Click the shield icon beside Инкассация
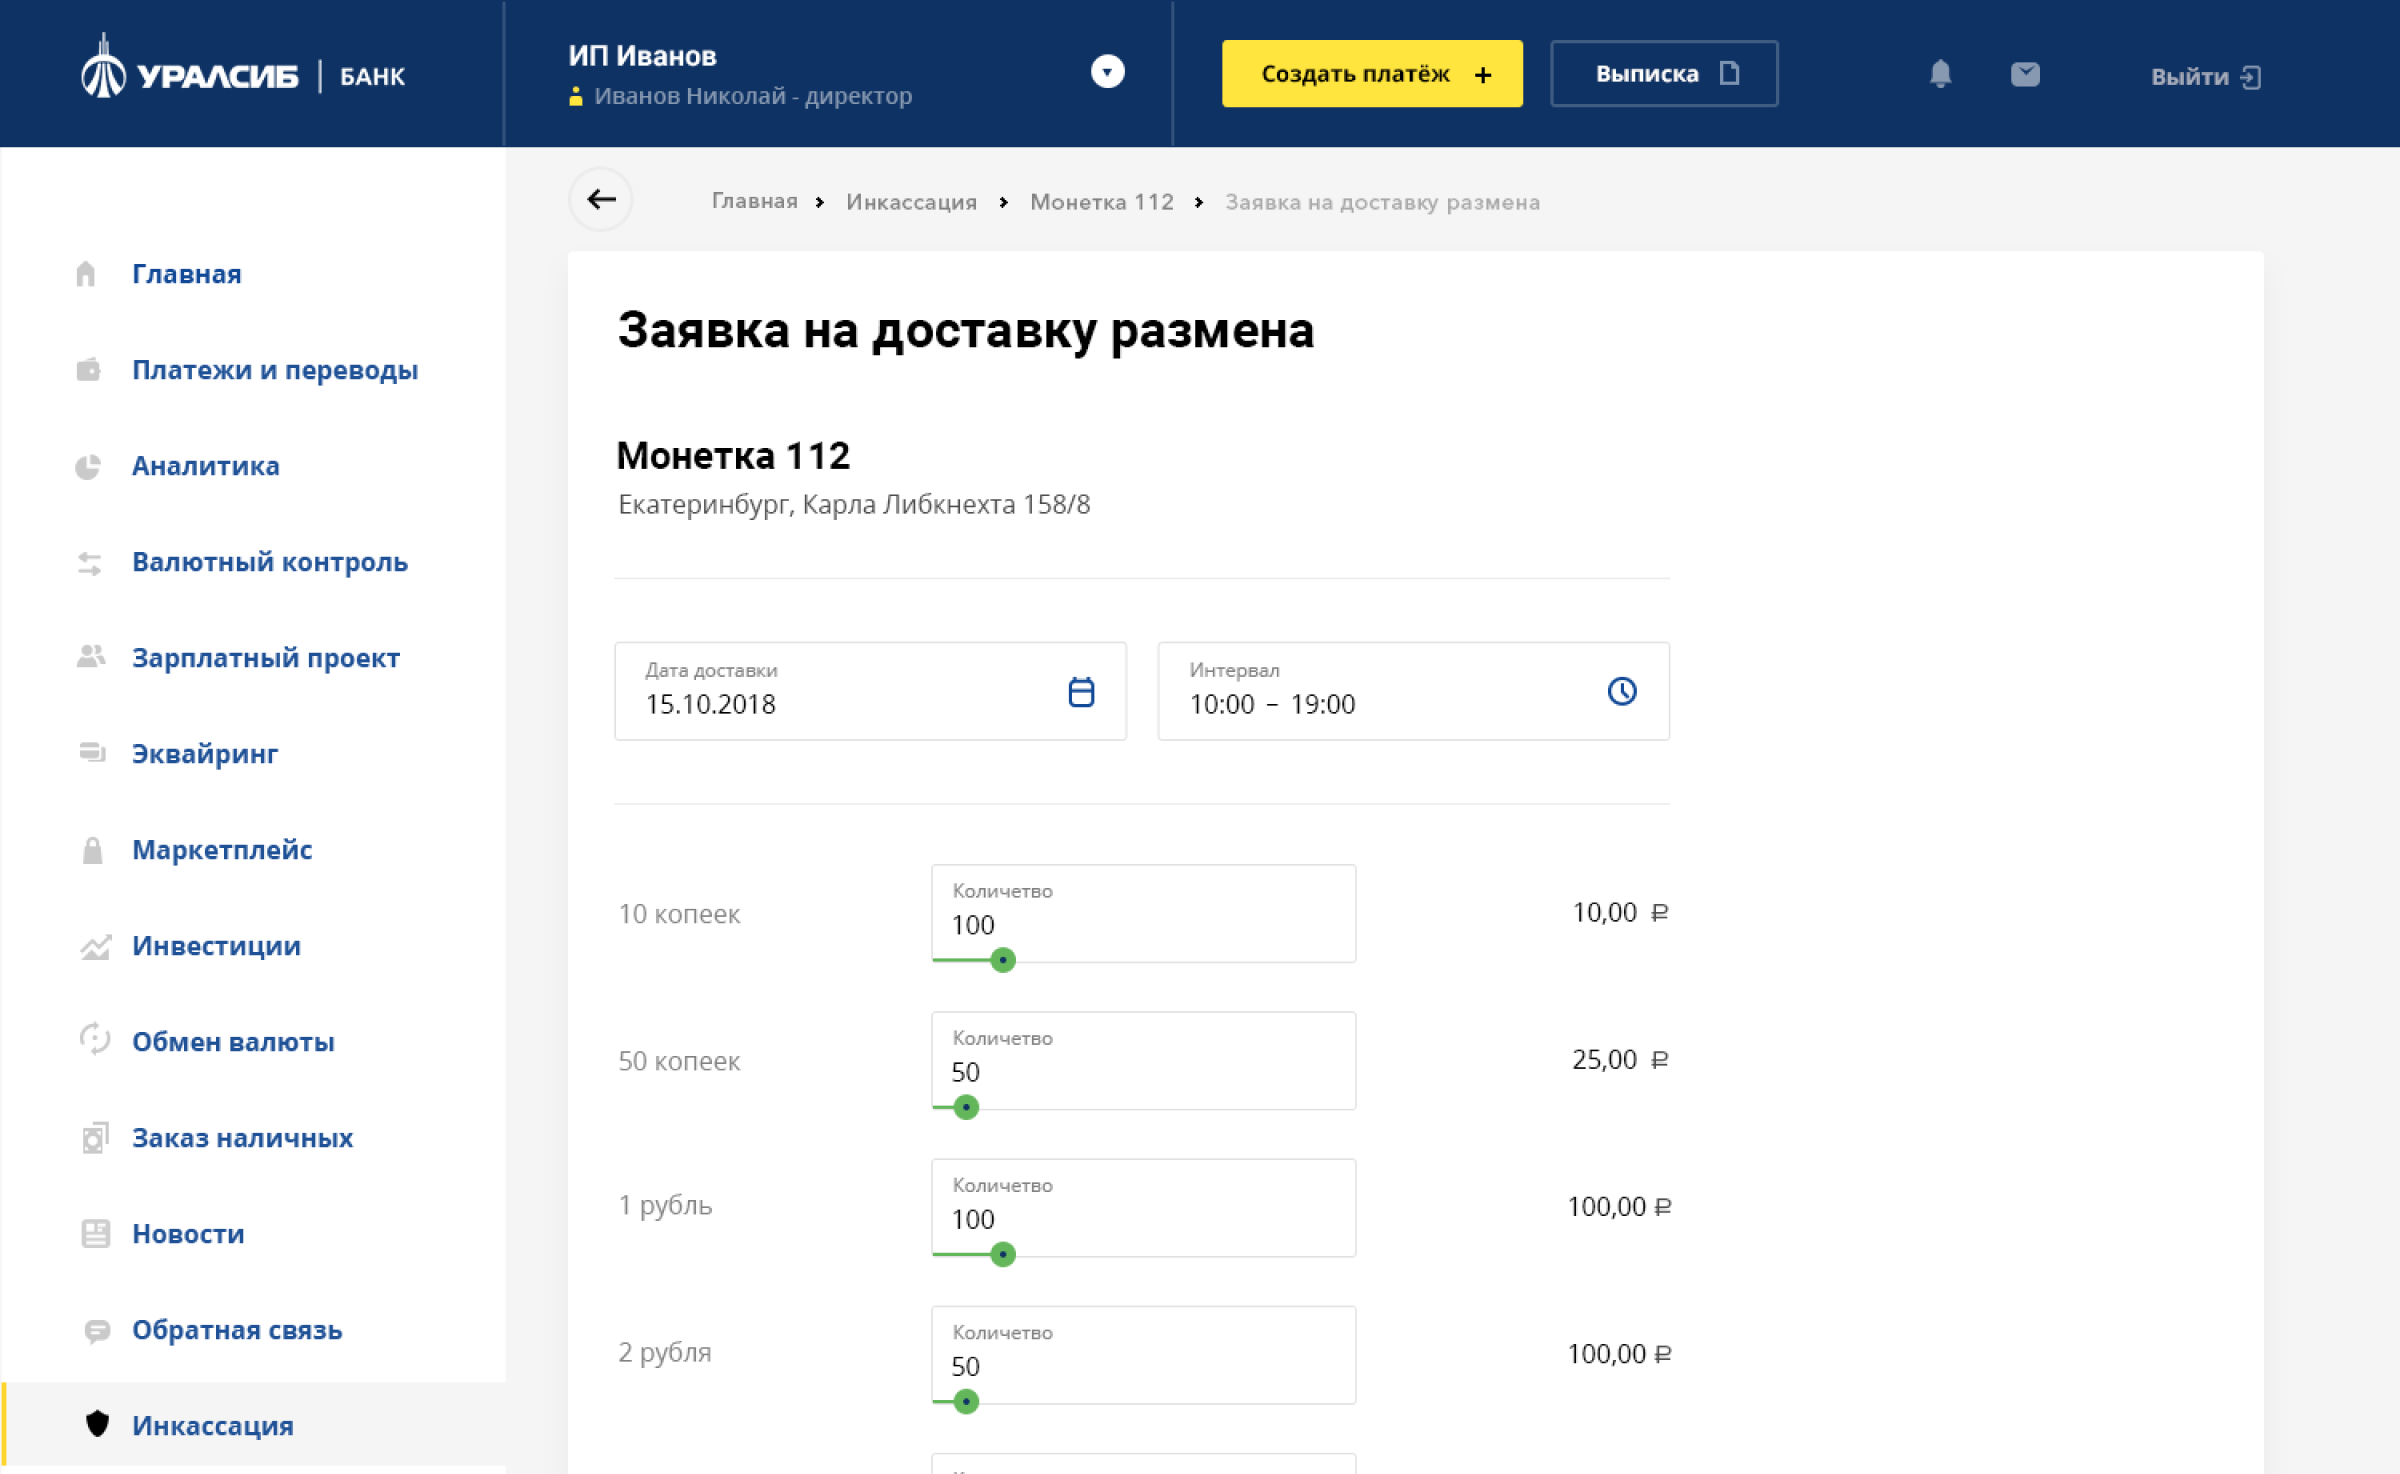 click(97, 1424)
